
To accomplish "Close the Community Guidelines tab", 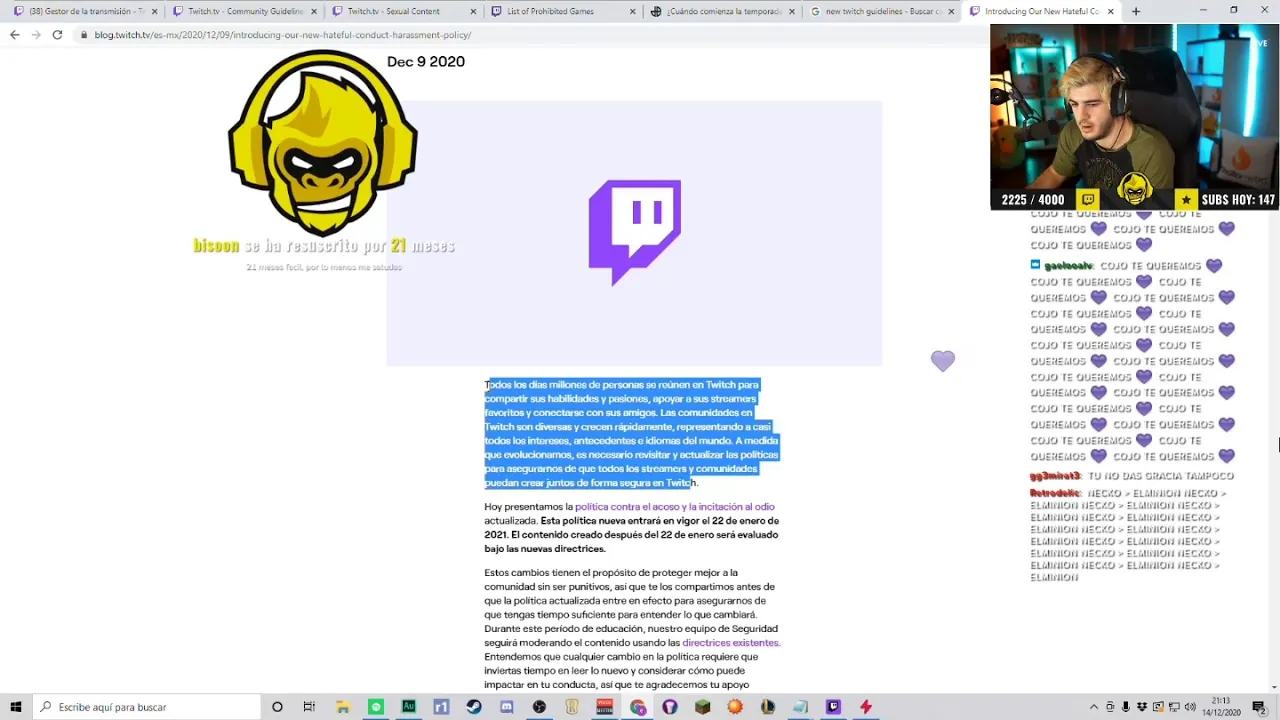I will [x=313, y=12].
